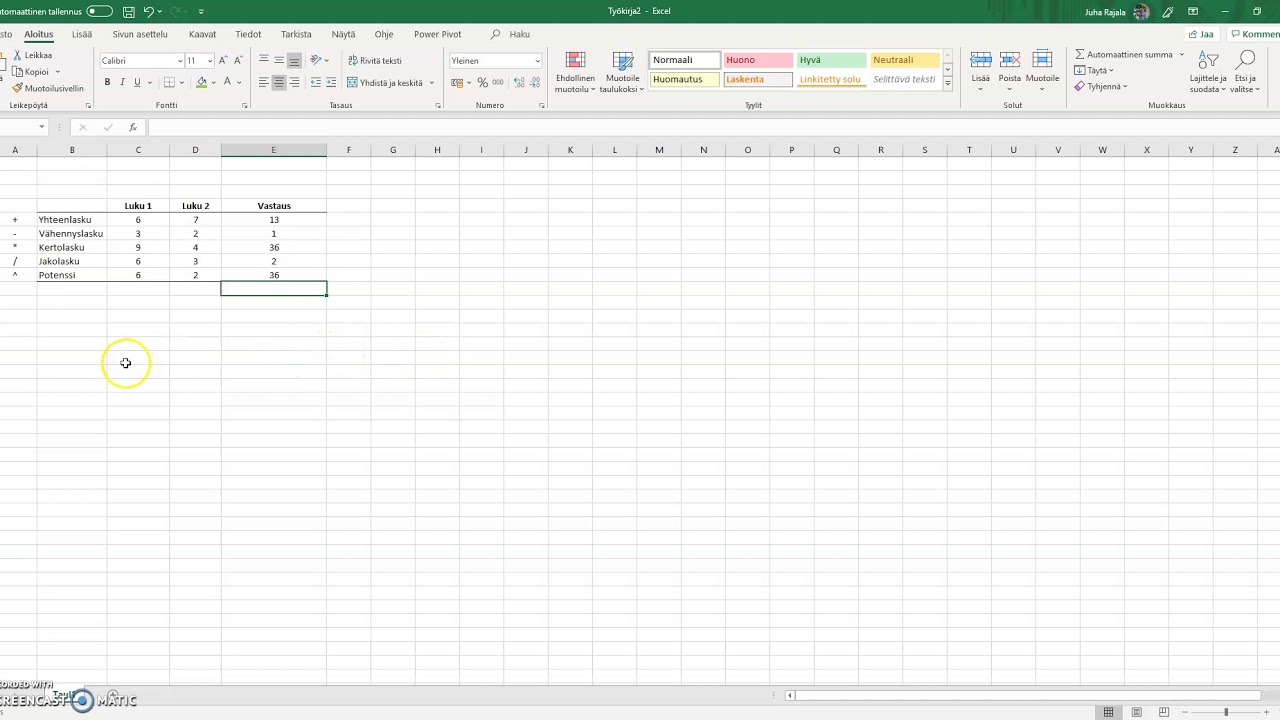Image resolution: width=1280 pixels, height=720 pixels.
Task: Open the Calibri font name dropdown
Action: pyautogui.click(x=180, y=61)
